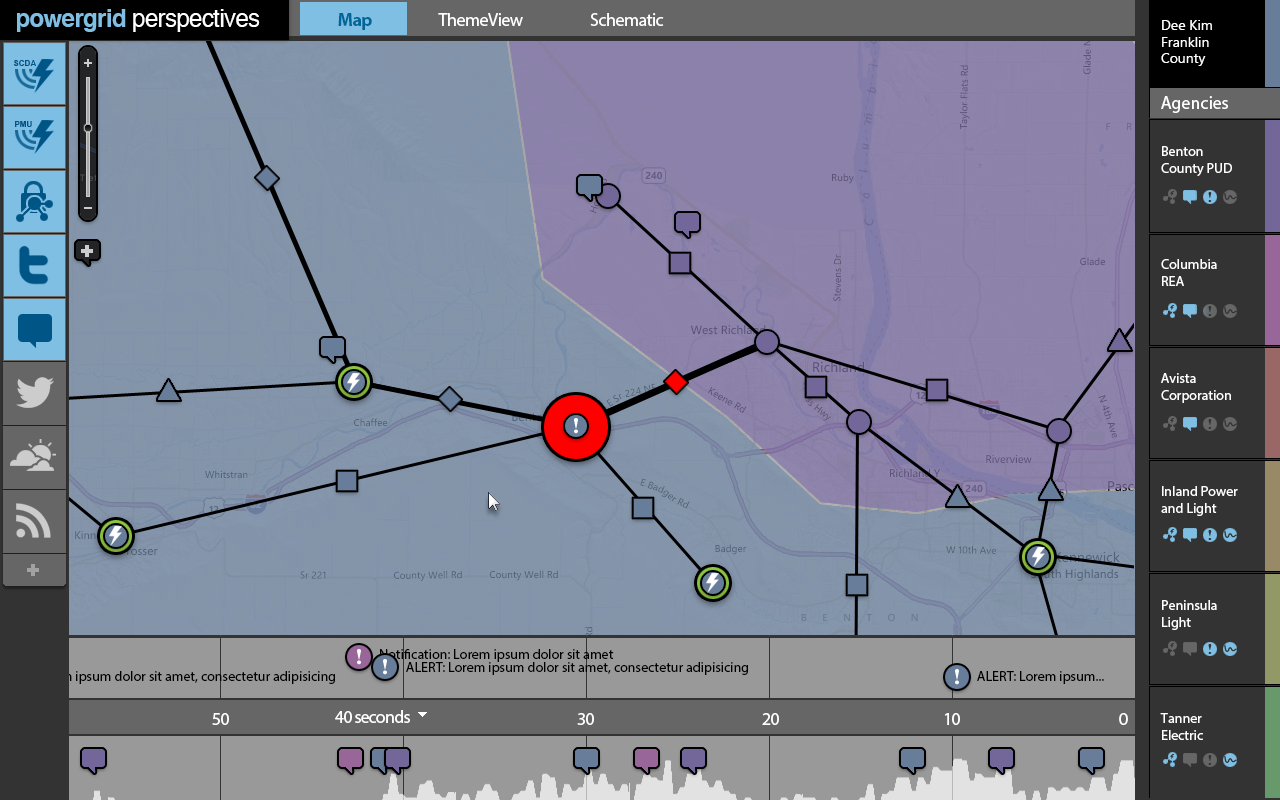Zoom in with the map plus button
The width and height of the screenshot is (1280, 800).
pyautogui.click(x=88, y=63)
